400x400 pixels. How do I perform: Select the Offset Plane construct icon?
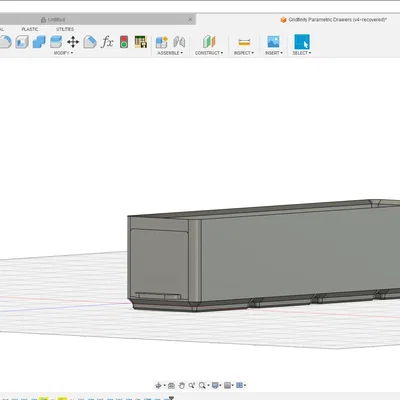click(209, 42)
